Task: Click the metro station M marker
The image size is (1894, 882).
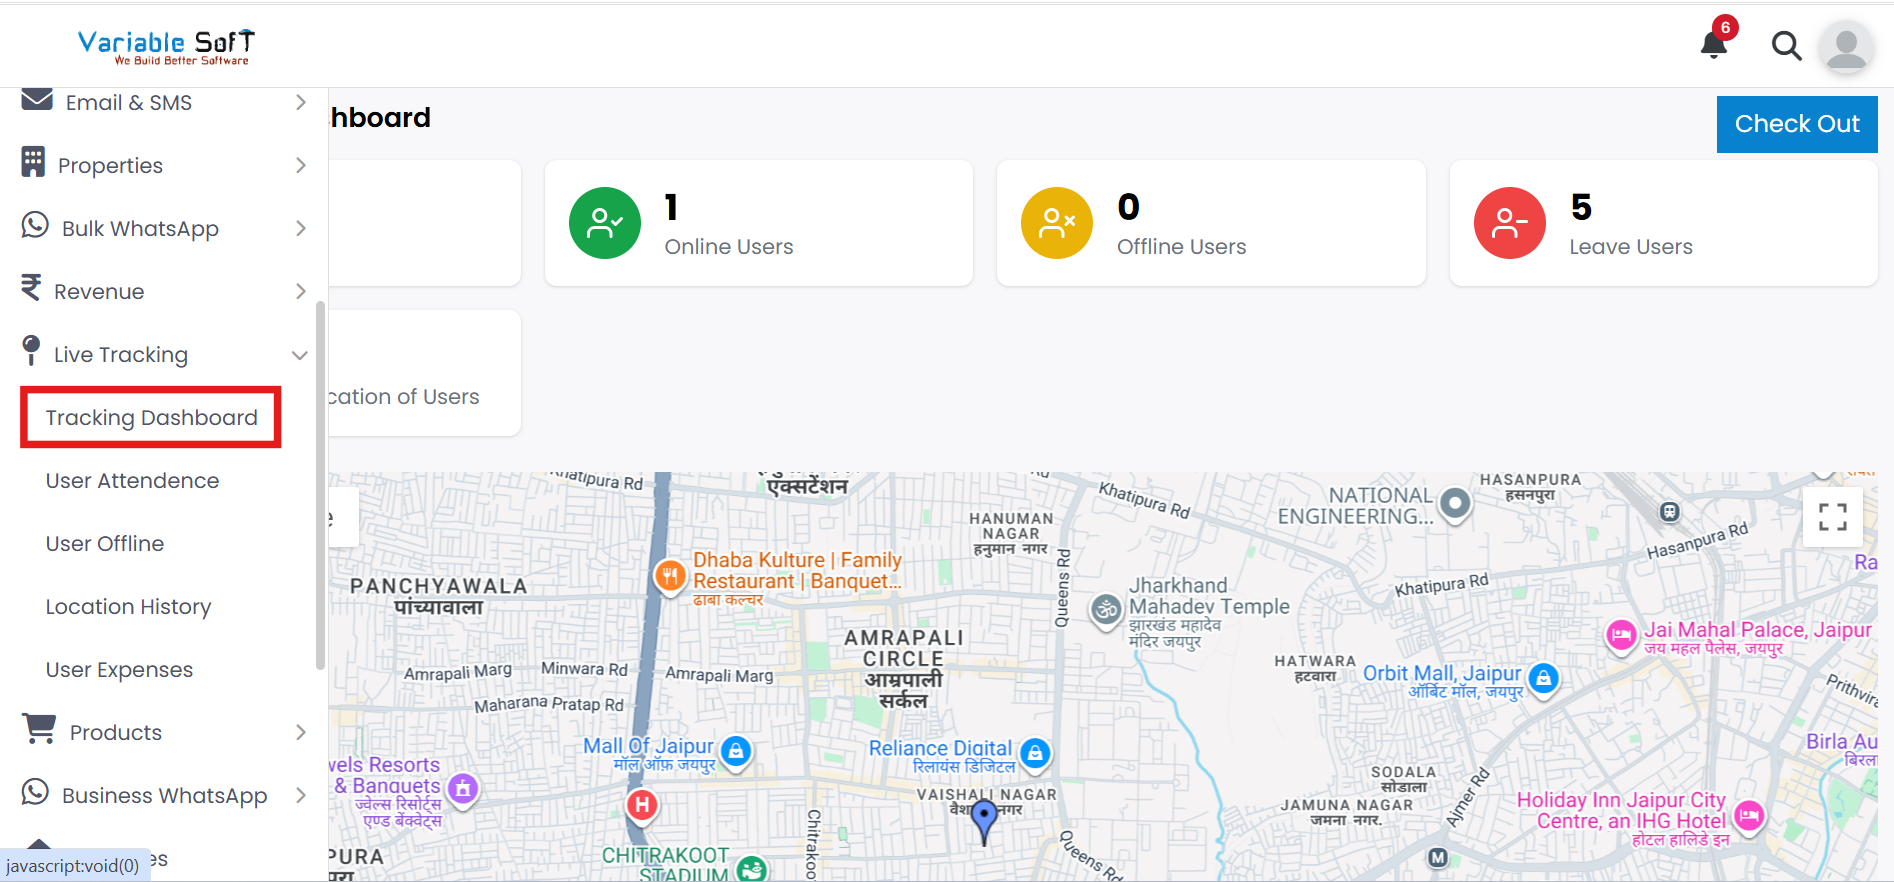Action: coord(1437,857)
